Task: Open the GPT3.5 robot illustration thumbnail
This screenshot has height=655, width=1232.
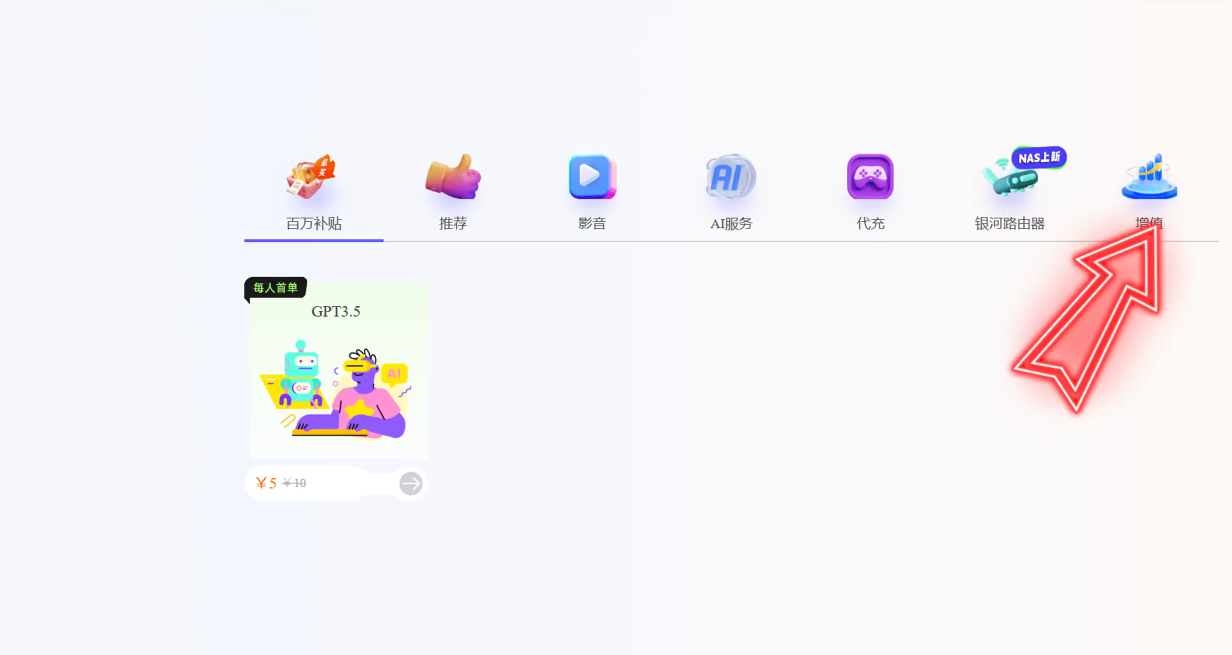Action: point(337,390)
